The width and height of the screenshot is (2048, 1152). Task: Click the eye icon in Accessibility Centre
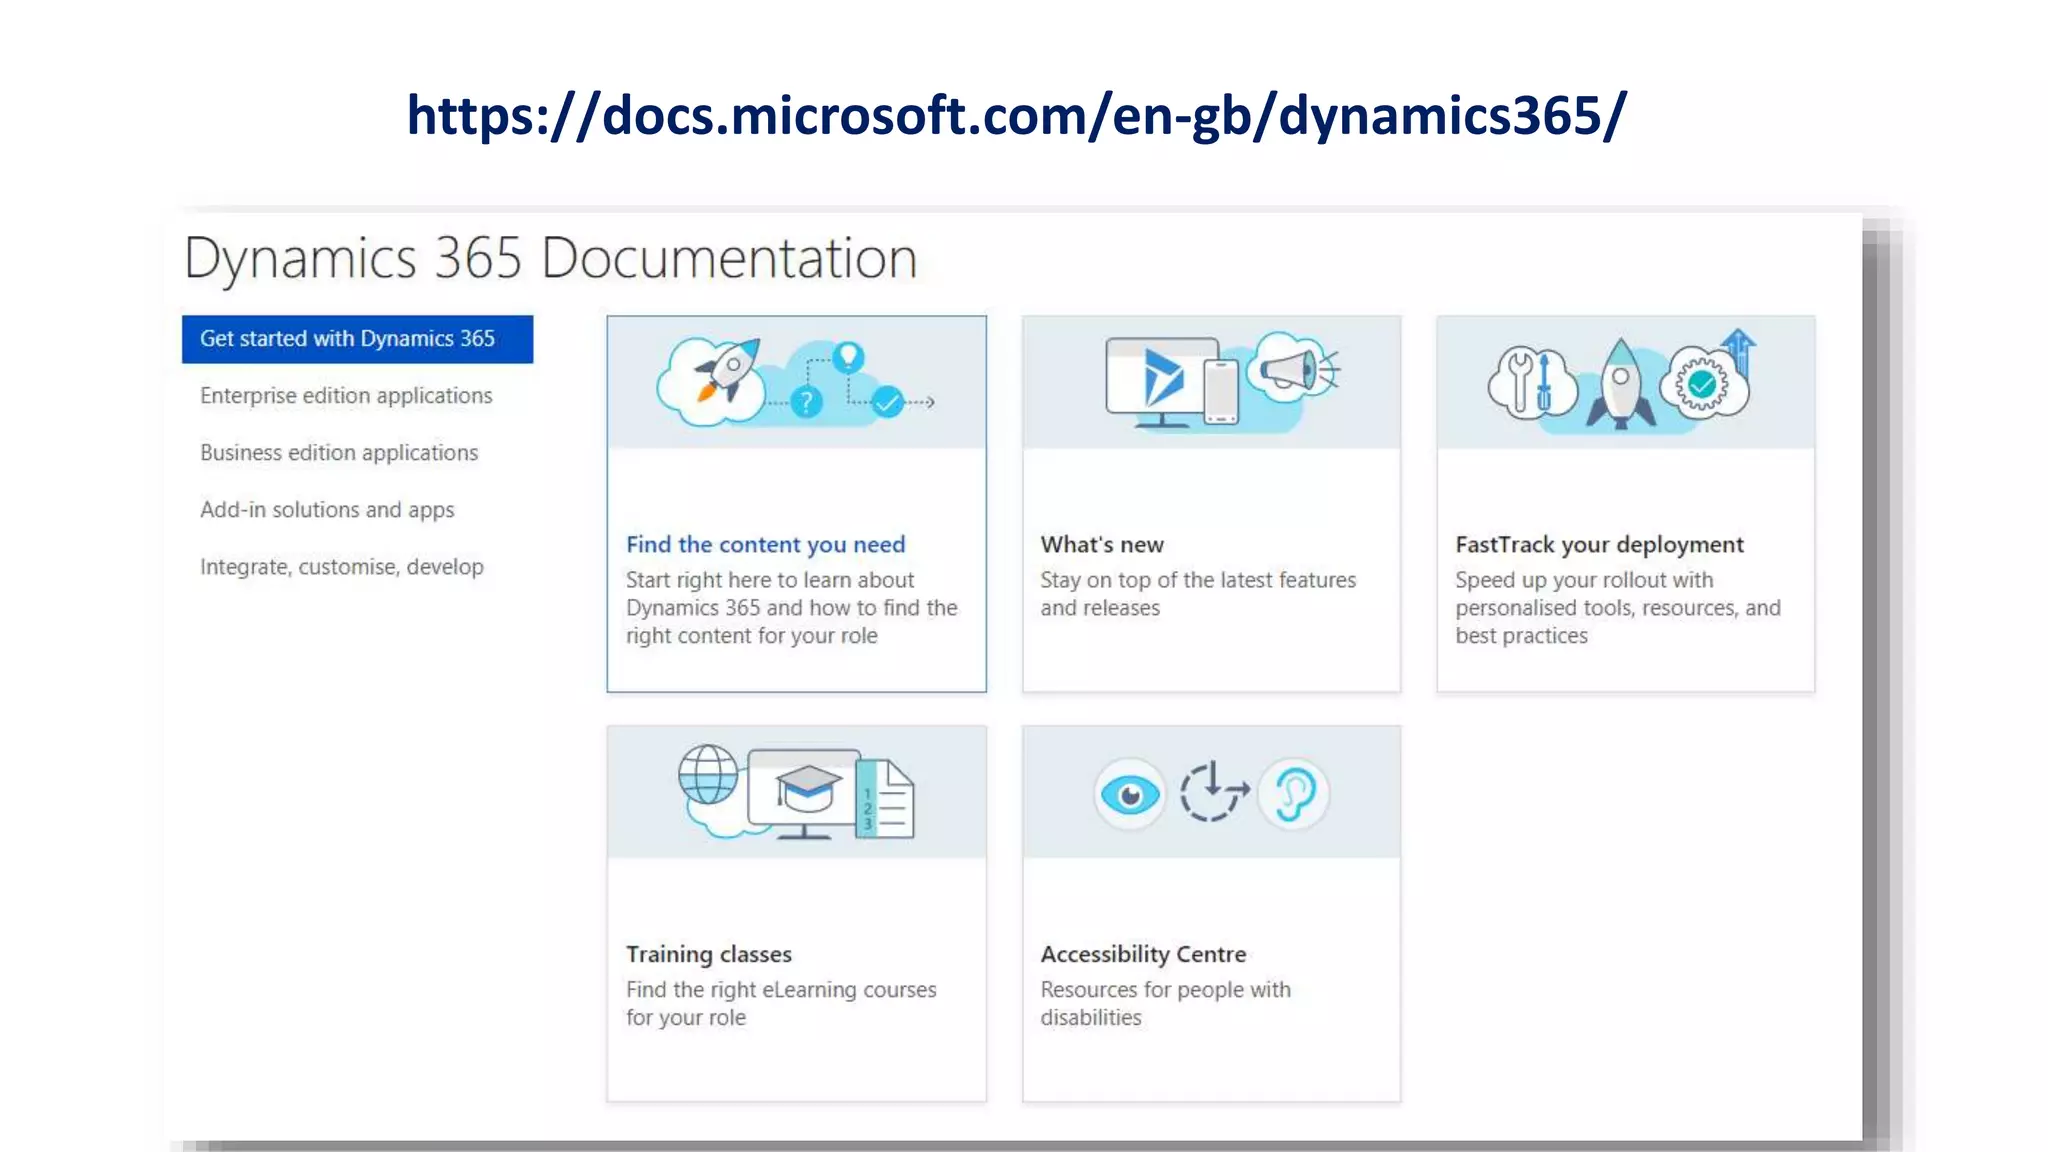click(x=1130, y=795)
